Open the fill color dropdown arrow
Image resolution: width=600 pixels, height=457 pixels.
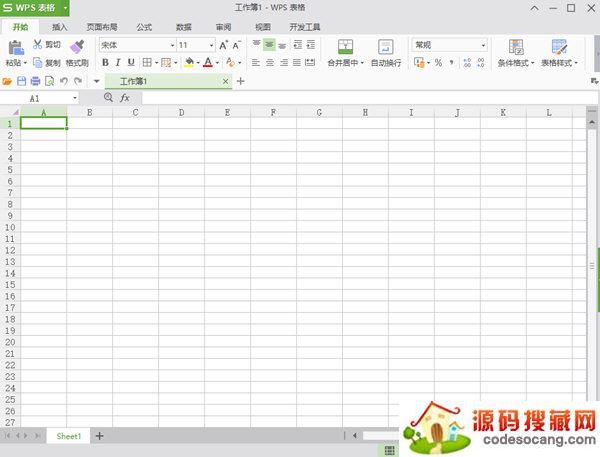198,62
